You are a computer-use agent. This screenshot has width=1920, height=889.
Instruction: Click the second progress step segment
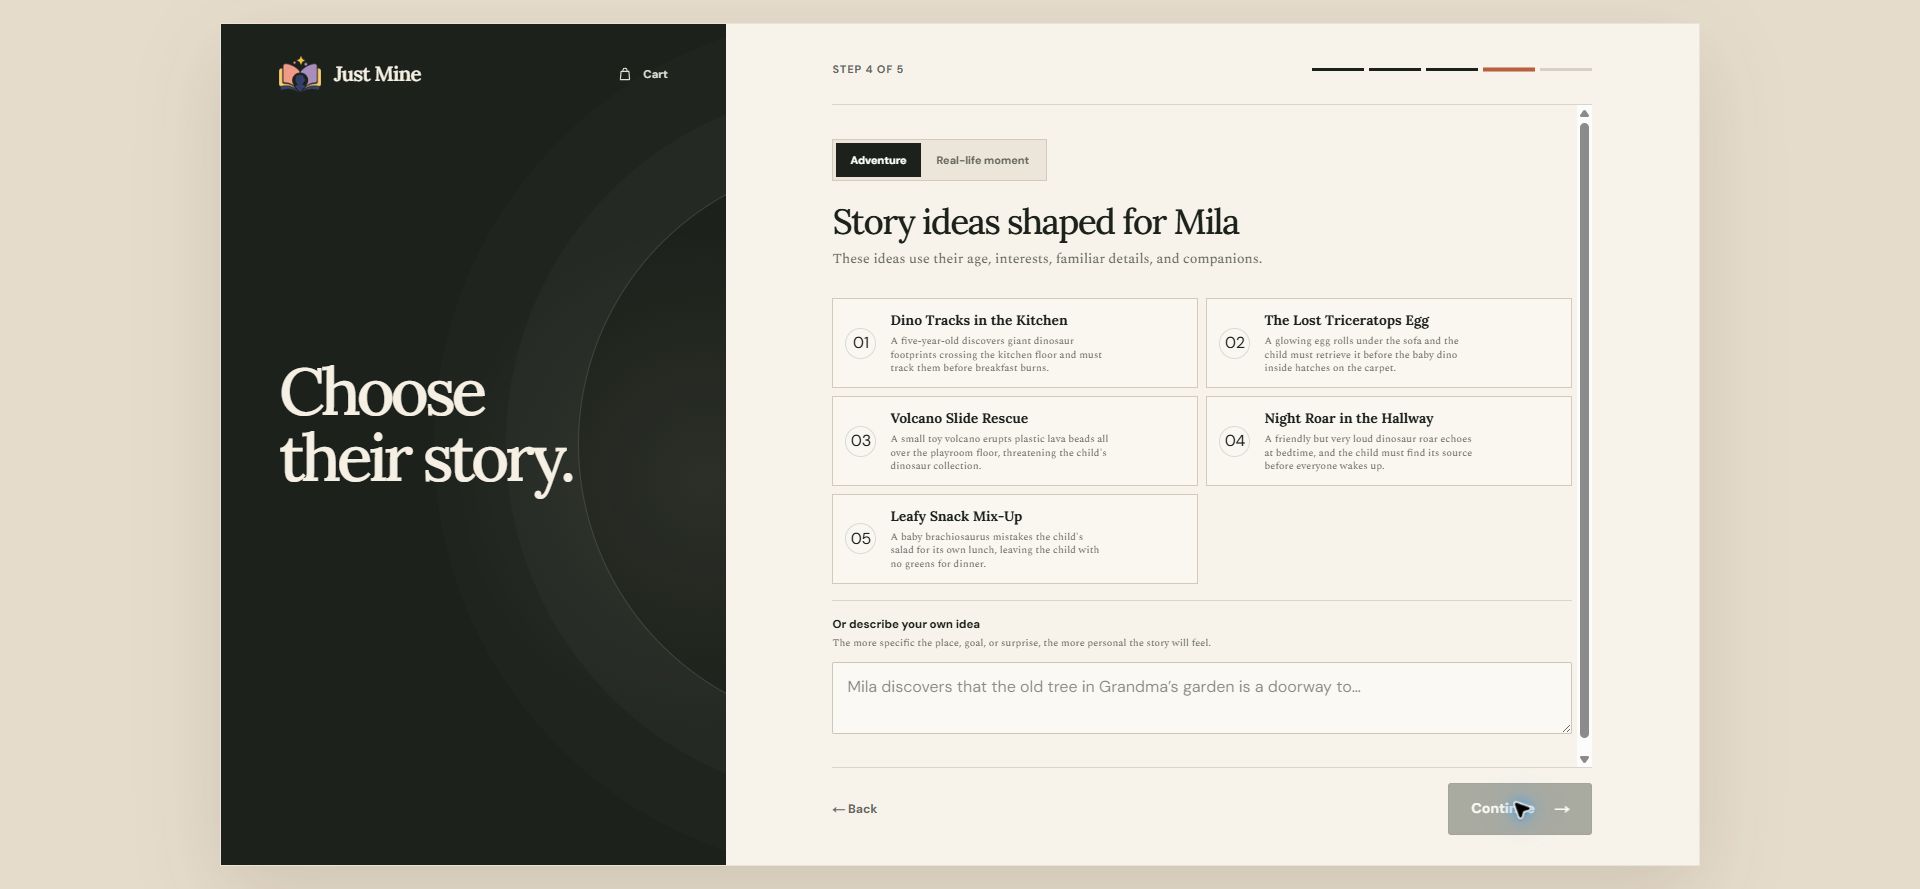coord(1395,69)
